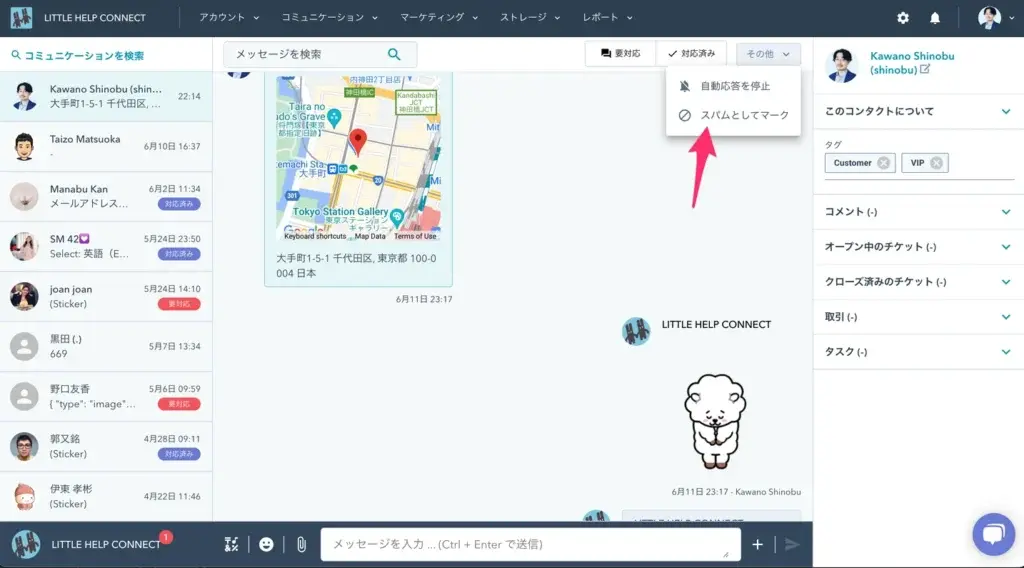Click the send message arrow icon
Image resolution: width=1024 pixels, height=568 pixels.
791,544
